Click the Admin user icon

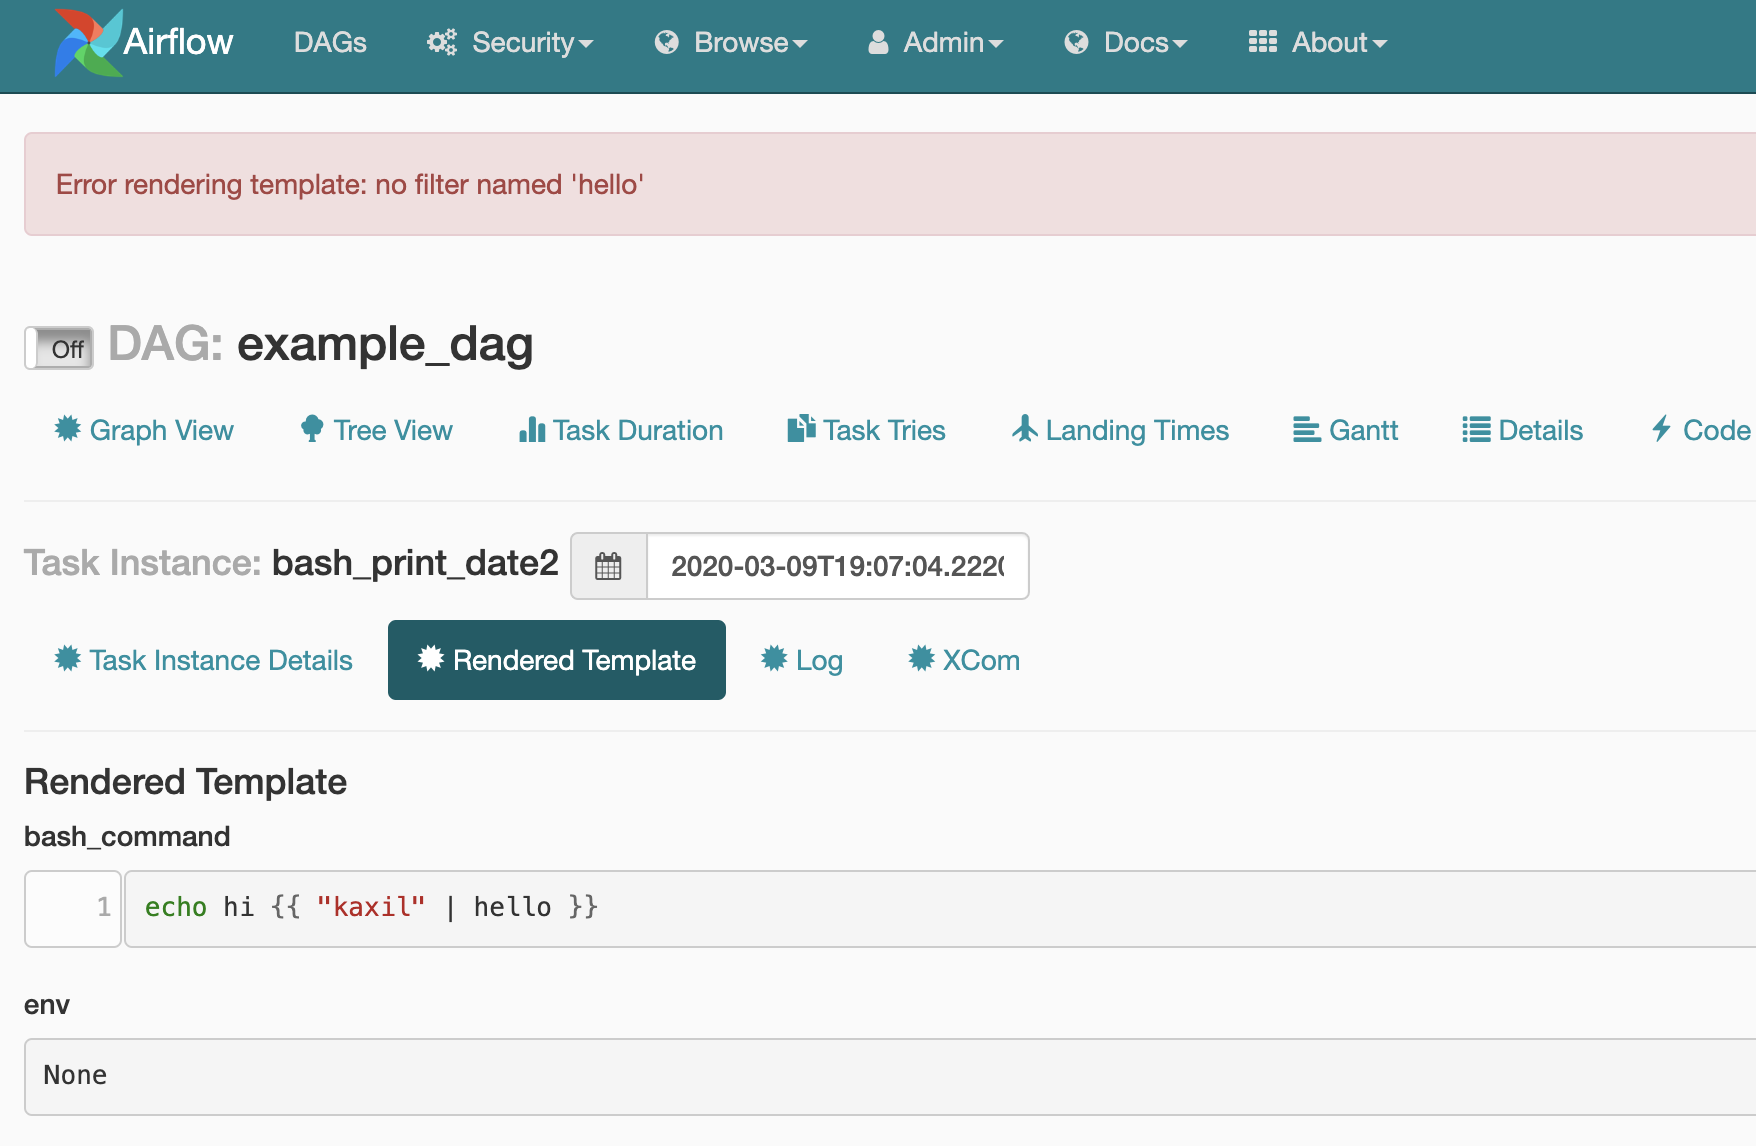pos(878,42)
